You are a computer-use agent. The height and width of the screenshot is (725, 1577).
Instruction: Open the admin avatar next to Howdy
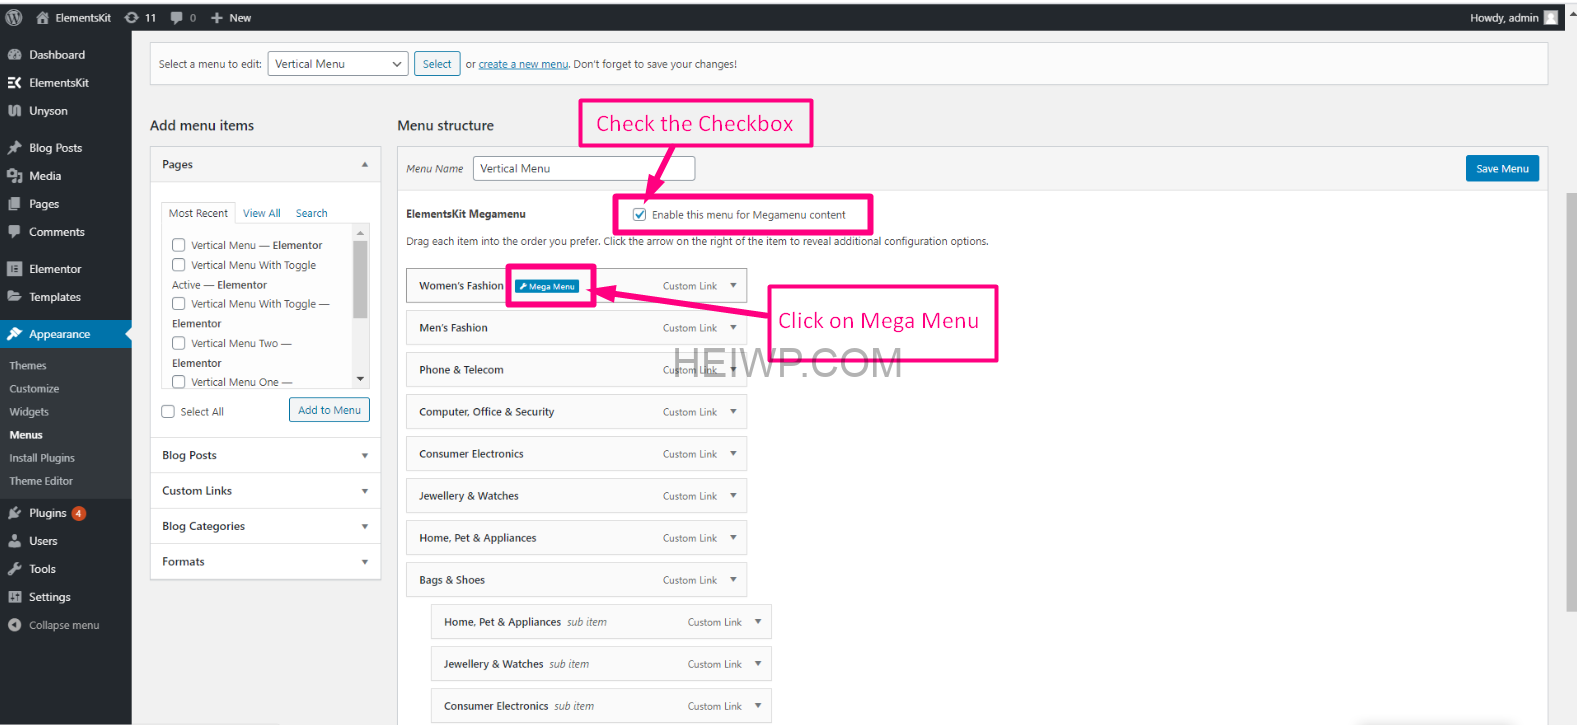(1551, 18)
